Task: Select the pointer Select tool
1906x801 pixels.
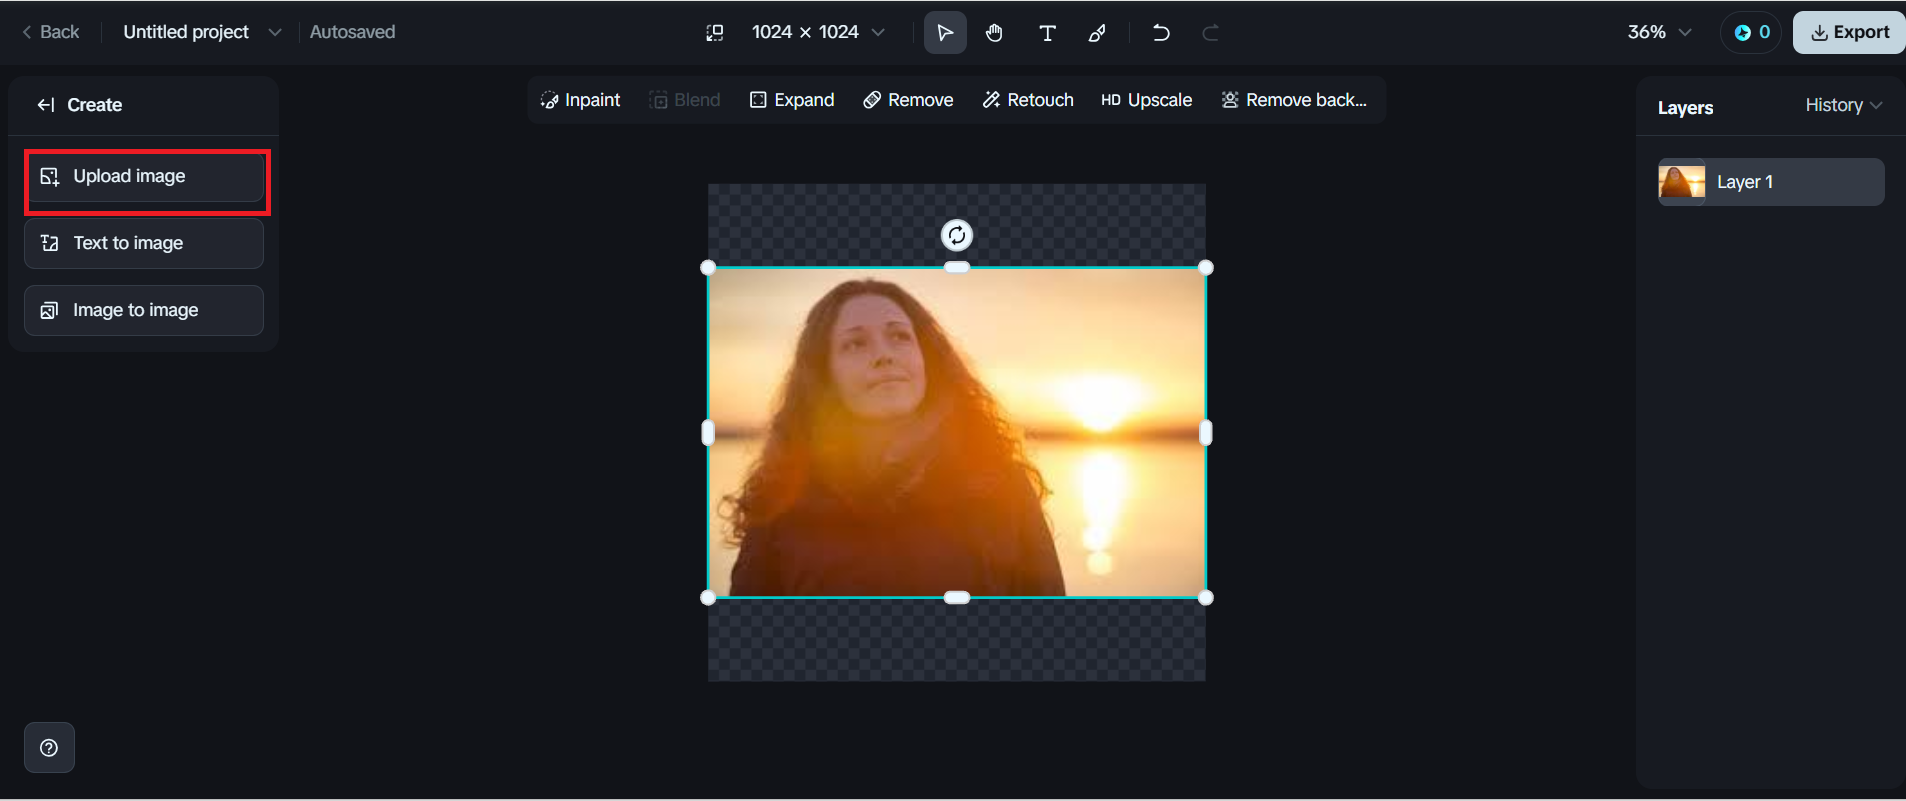Action: 945,33
